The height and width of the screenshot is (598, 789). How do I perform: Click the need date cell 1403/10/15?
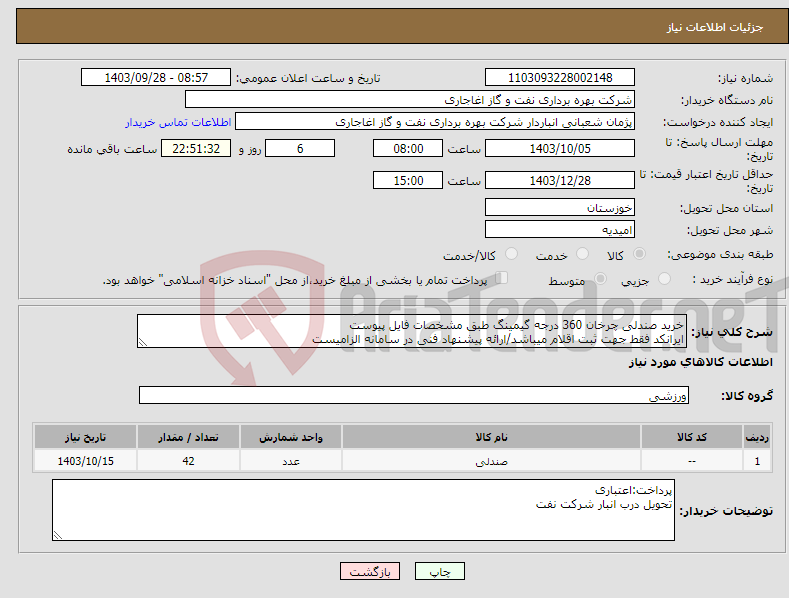[x=86, y=461]
